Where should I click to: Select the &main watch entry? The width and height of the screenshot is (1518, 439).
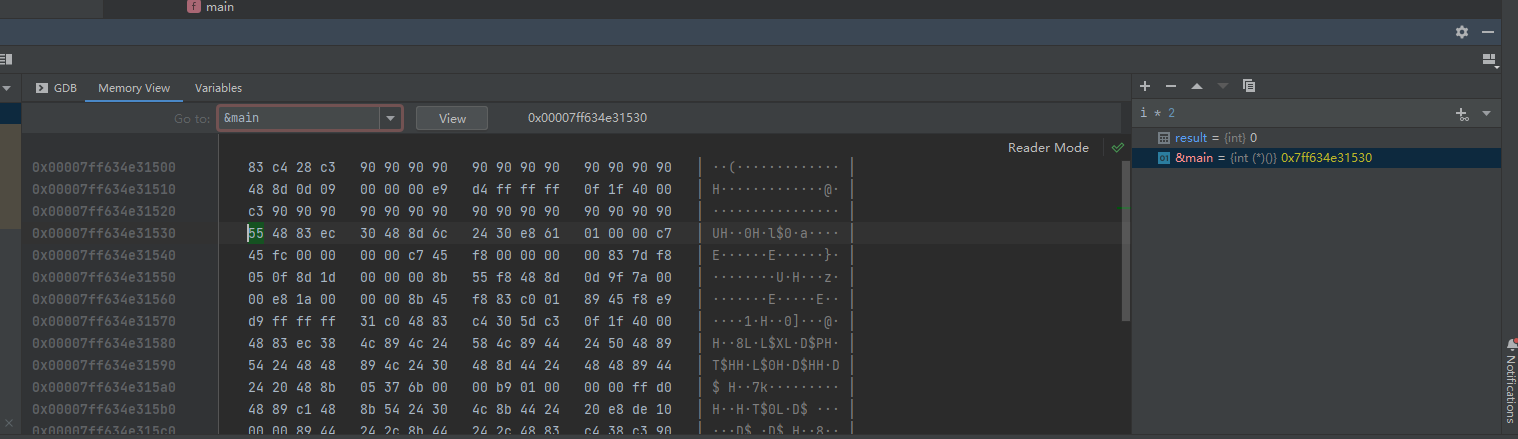click(x=1317, y=158)
